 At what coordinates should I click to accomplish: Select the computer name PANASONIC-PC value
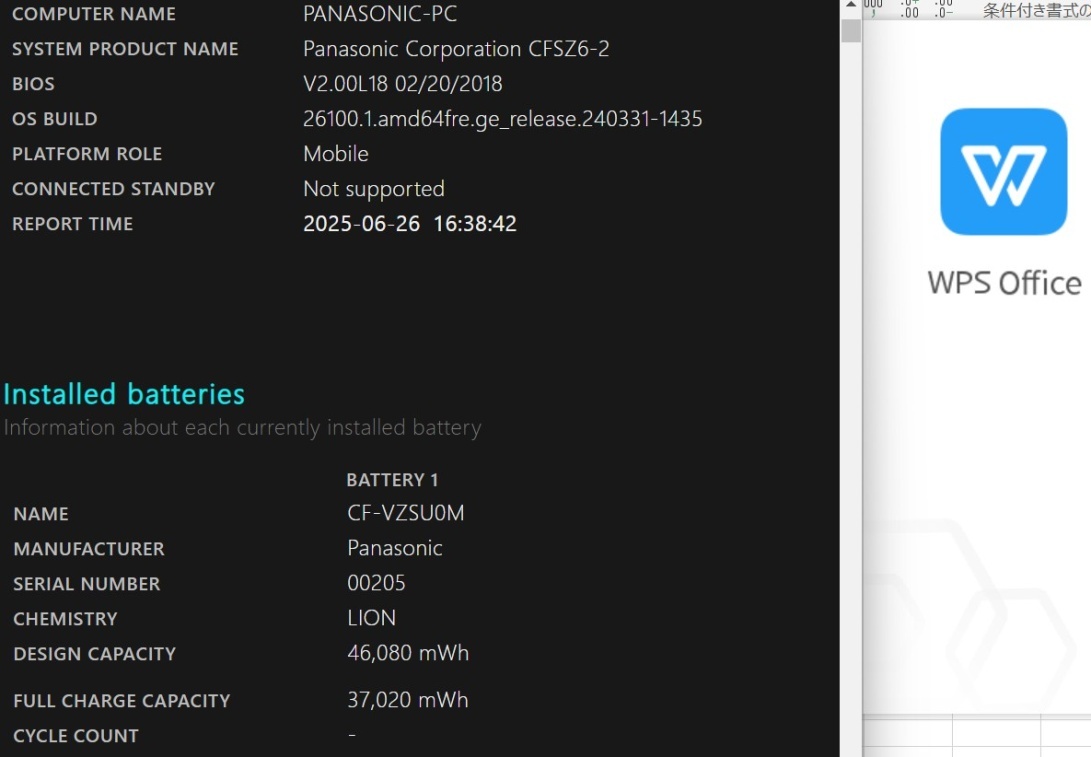pos(380,13)
